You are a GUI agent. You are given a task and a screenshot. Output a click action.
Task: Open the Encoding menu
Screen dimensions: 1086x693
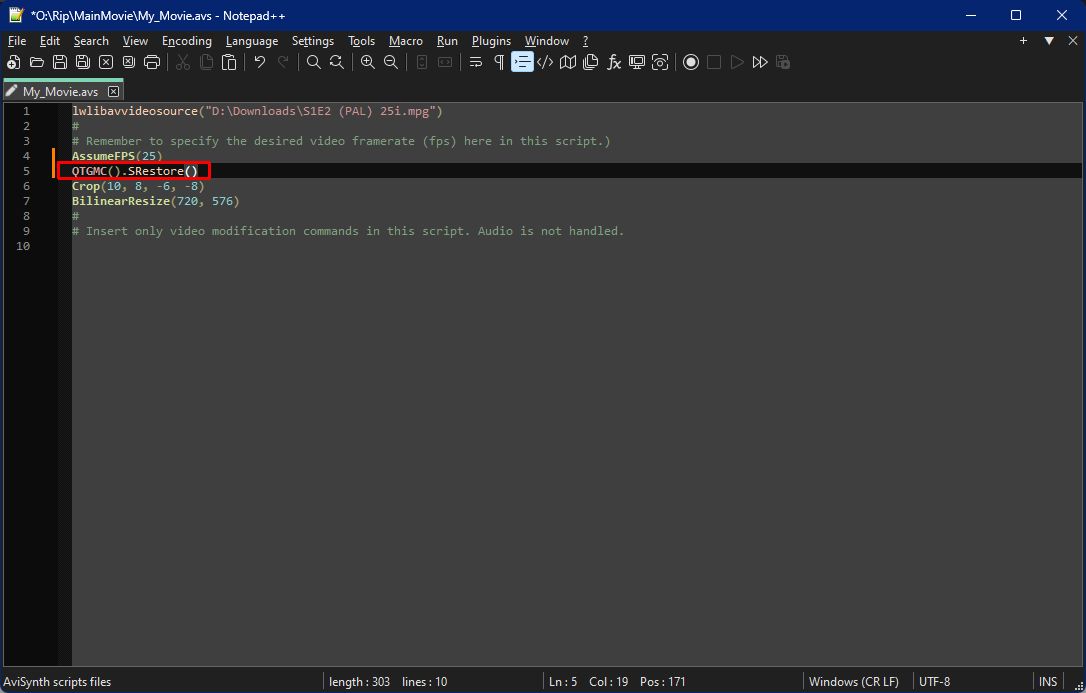[187, 41]
